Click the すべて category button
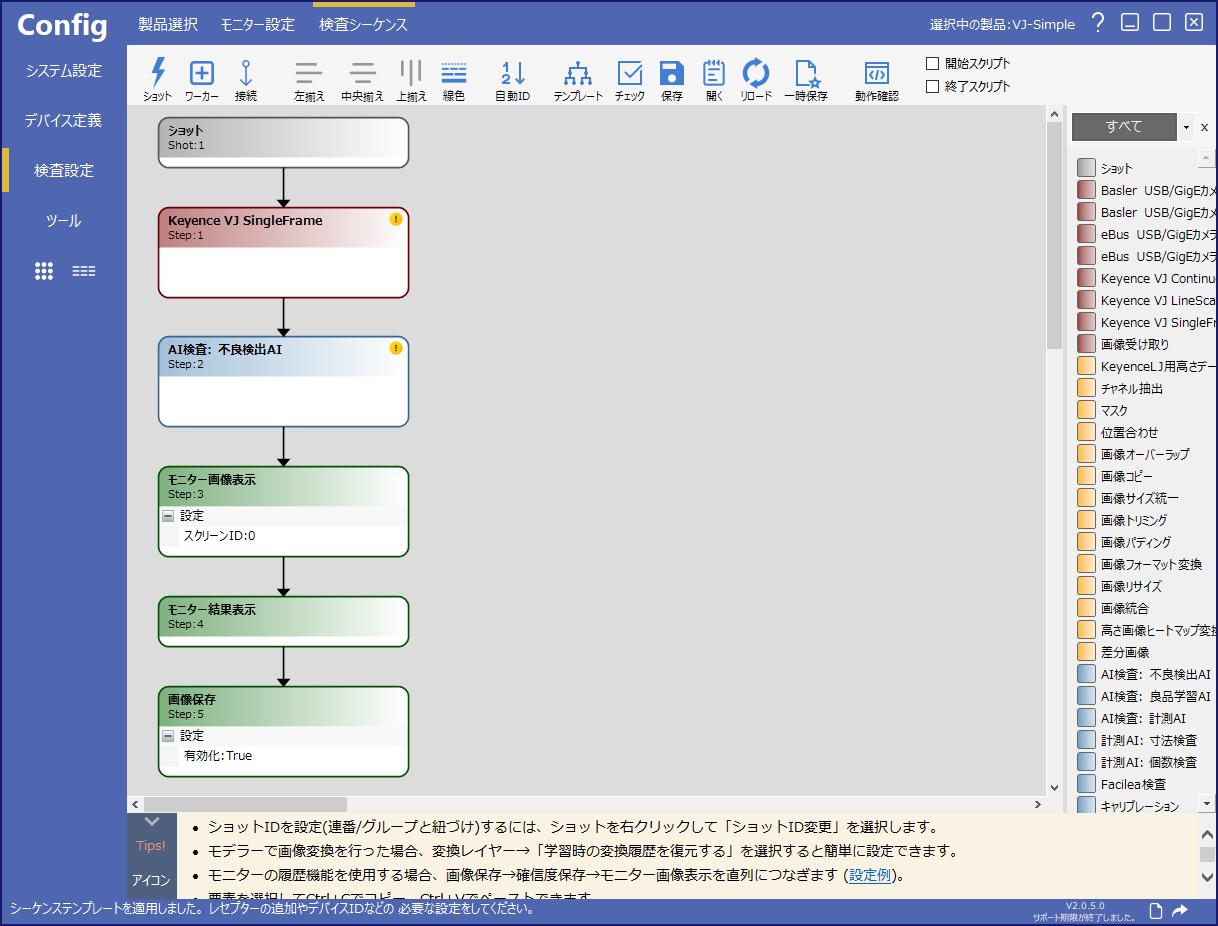Viewport: 1218px width, 926px height. pyautogui.click(x=1124, y=127)
